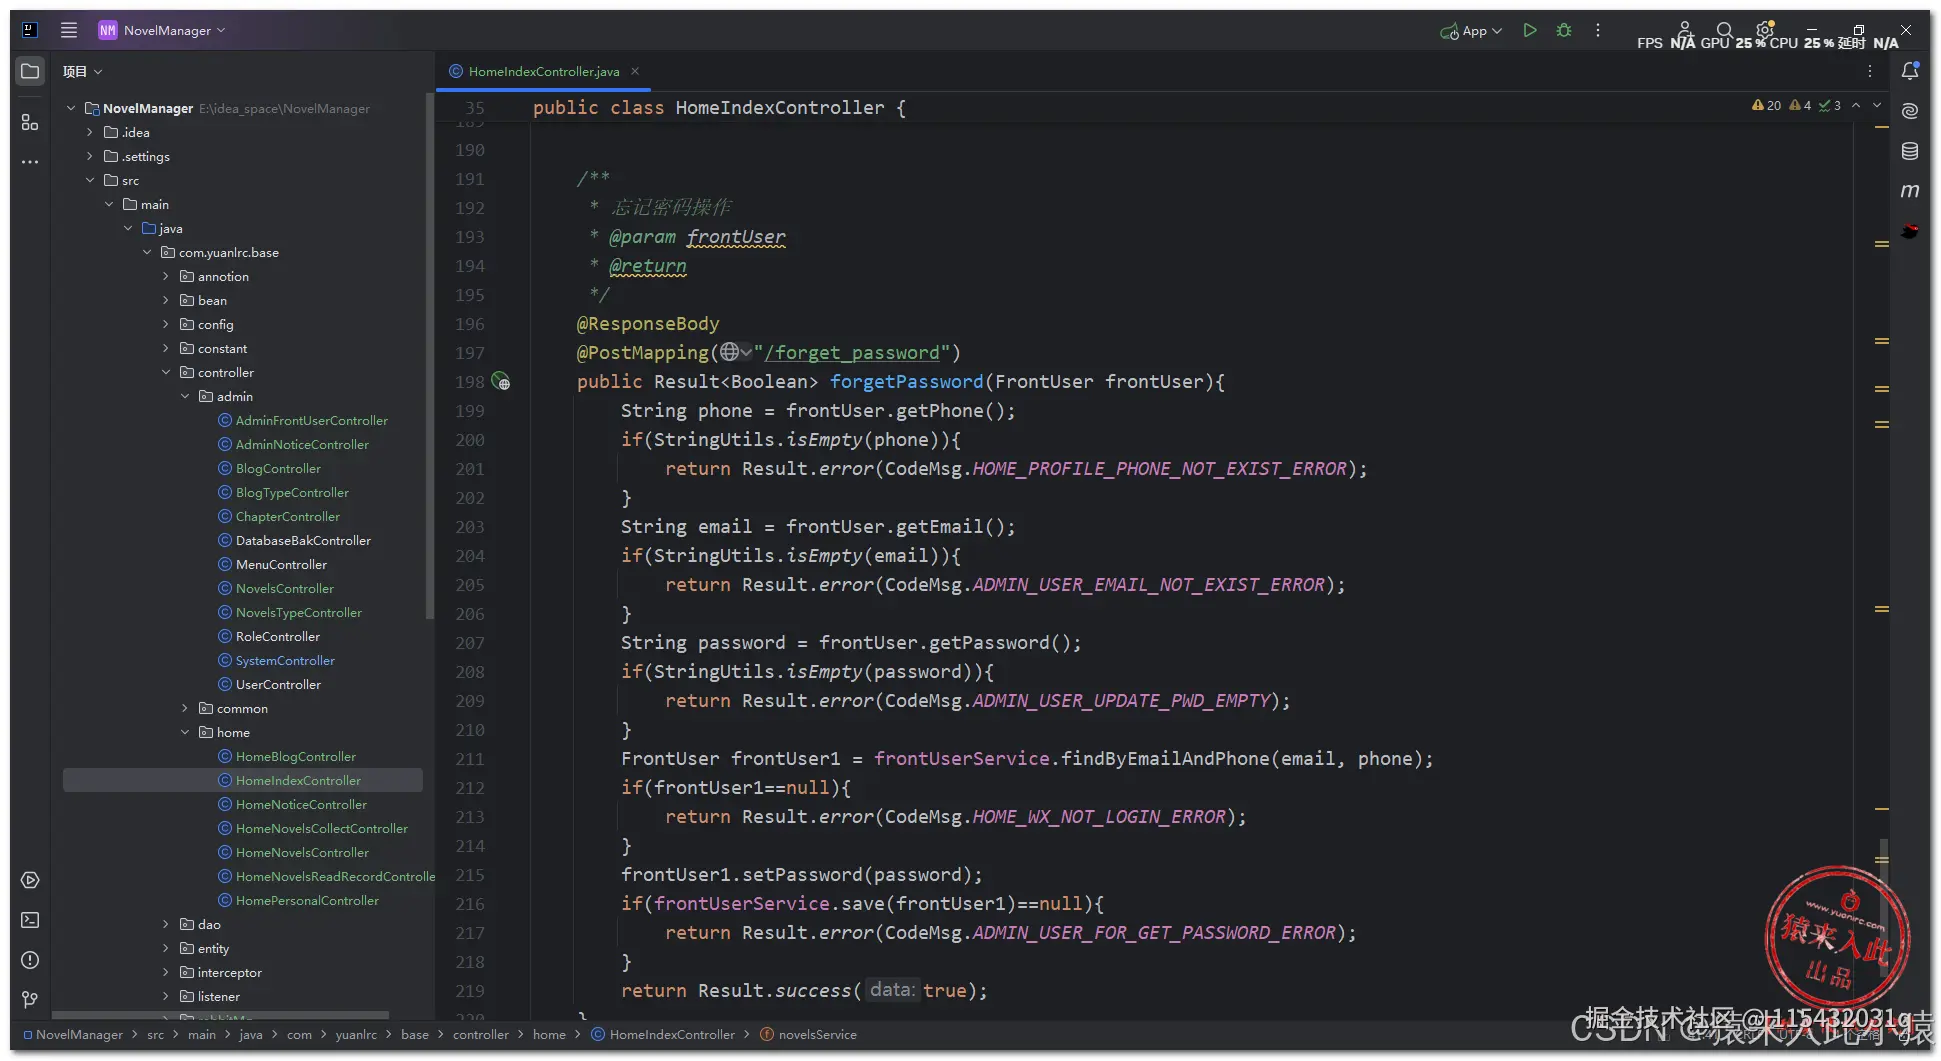Viewport: 1941px width, 1061px height.
Task: Select HomeNovelsCollectController file
Action: (321, 828)
